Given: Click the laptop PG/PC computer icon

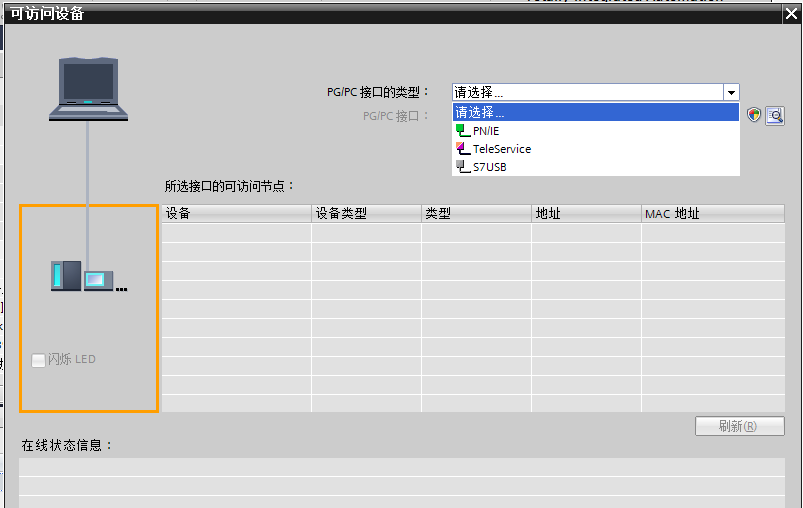Looking at the screenshot, I should 89,89.
